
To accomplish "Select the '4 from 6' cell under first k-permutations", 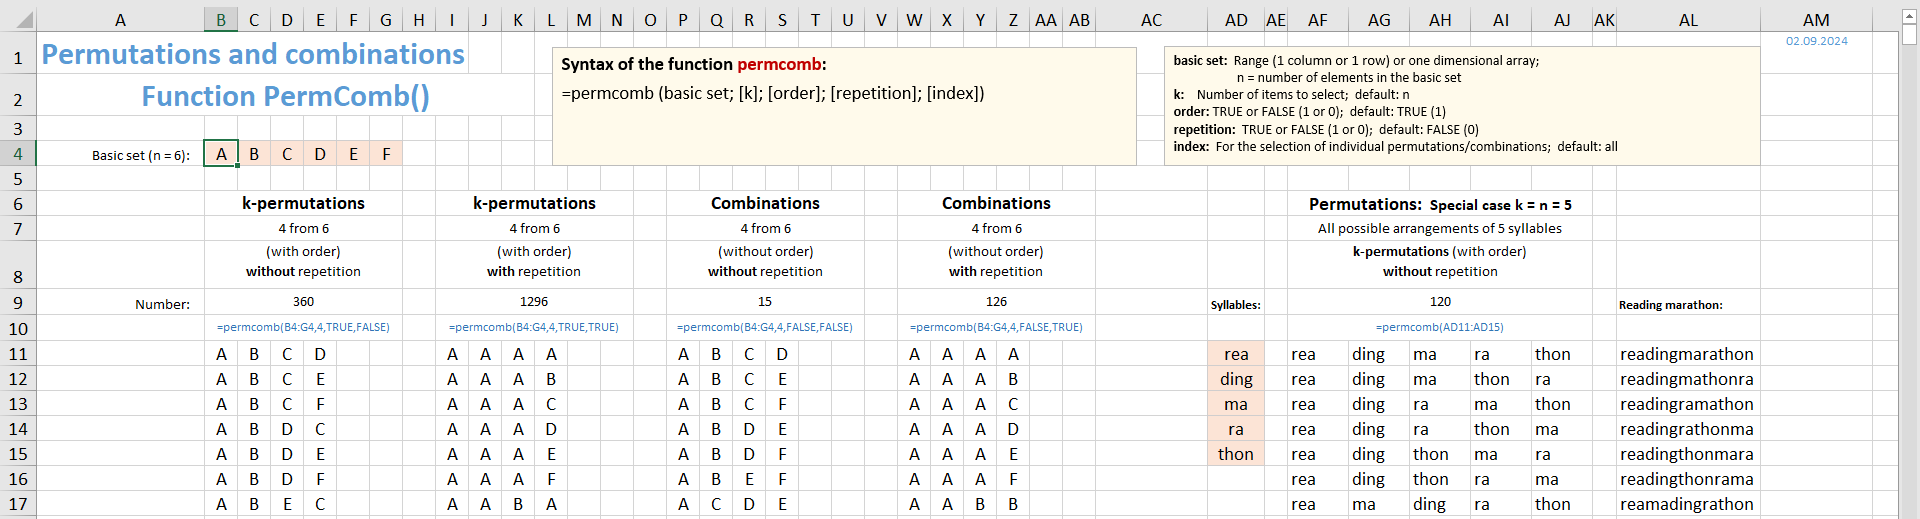I will tap(303, 229).
